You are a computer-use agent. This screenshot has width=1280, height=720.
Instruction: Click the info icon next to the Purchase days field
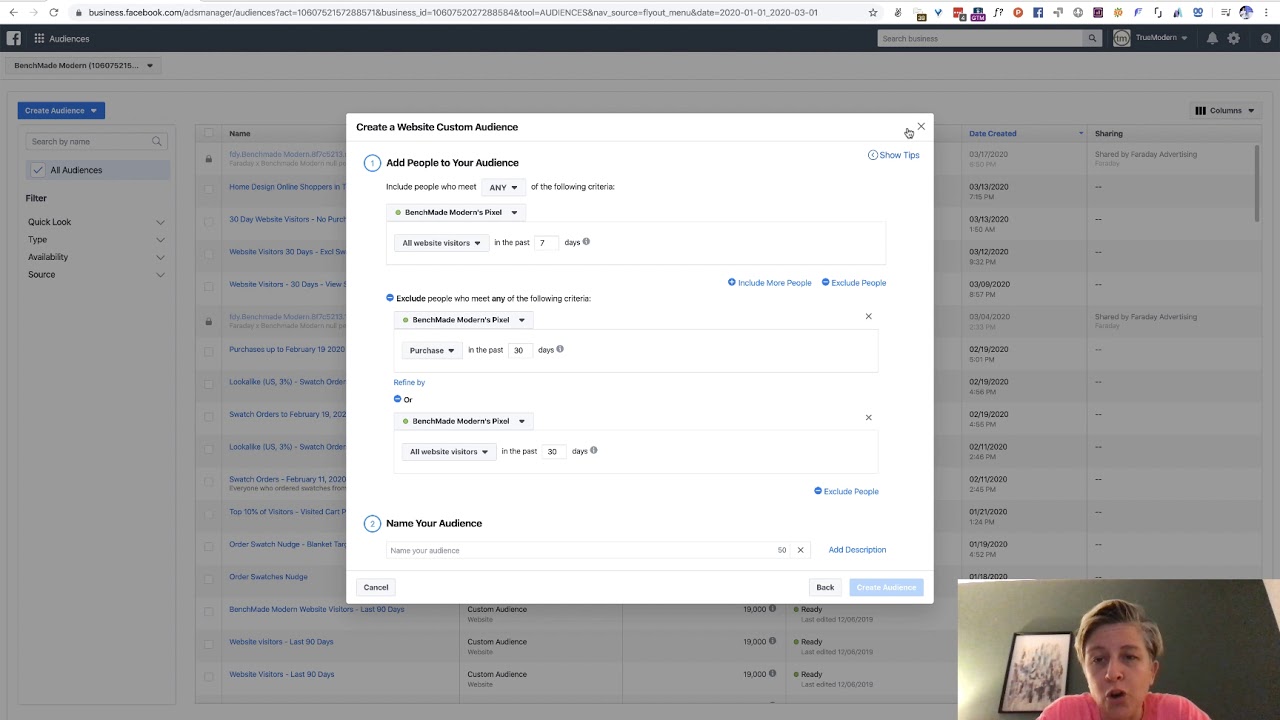tap(560, 349)
